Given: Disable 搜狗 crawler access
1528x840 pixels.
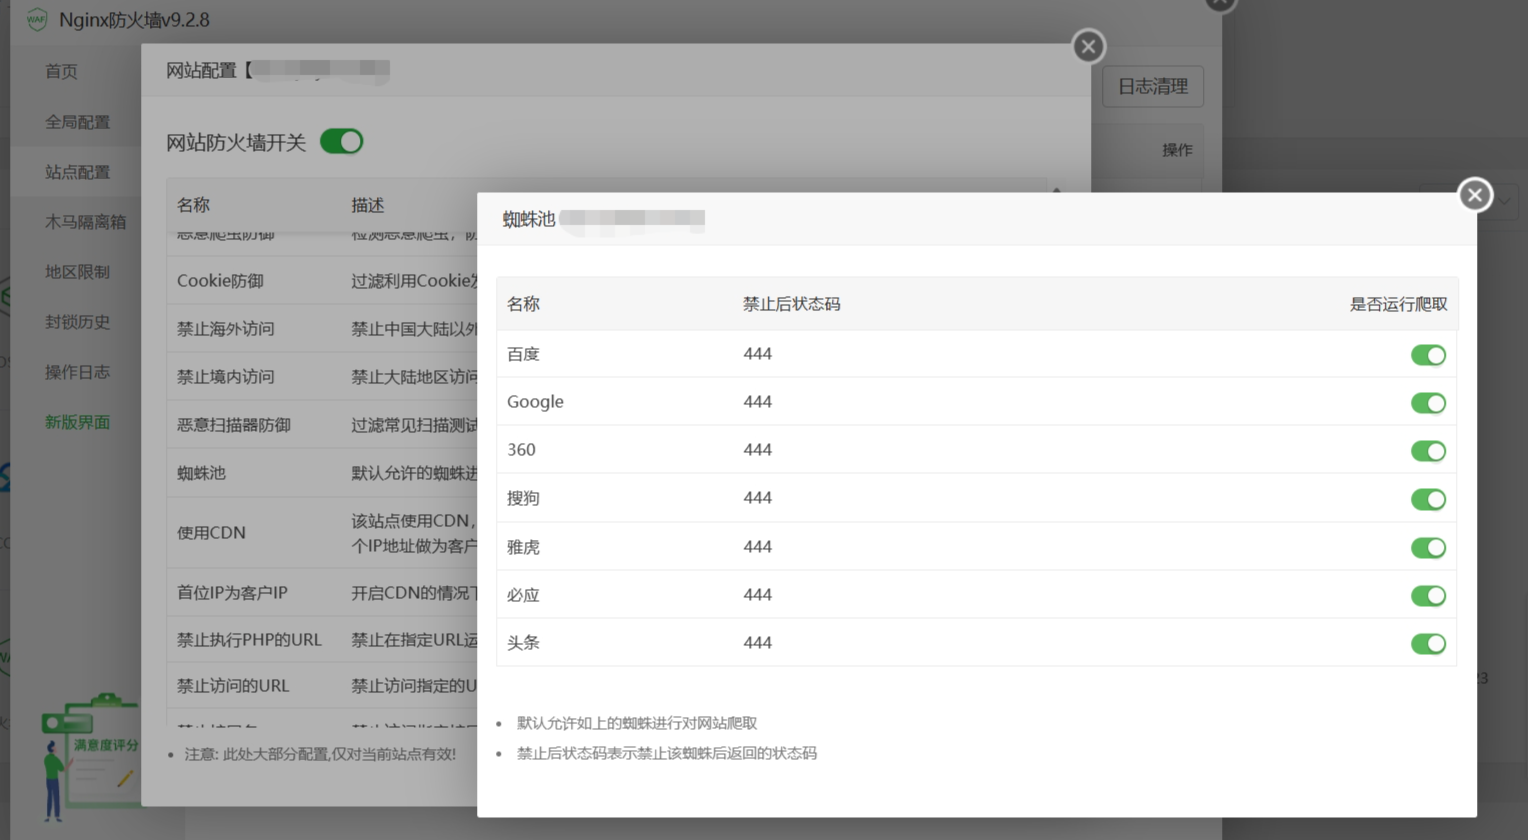Looking at the screenshot, I should [x=1429, y=499].
